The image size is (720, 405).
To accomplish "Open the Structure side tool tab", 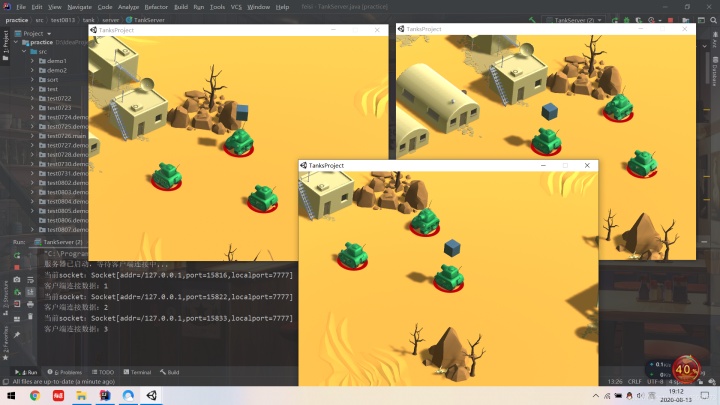I will (6, 298).
